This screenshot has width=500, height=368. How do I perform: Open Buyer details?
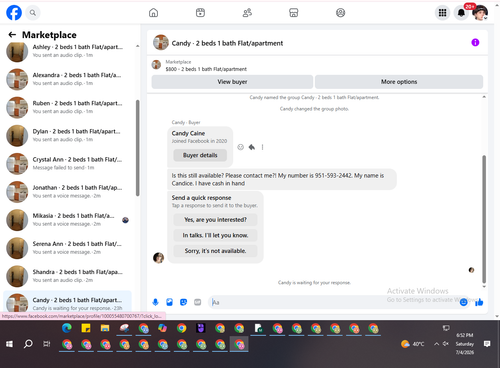200,155
